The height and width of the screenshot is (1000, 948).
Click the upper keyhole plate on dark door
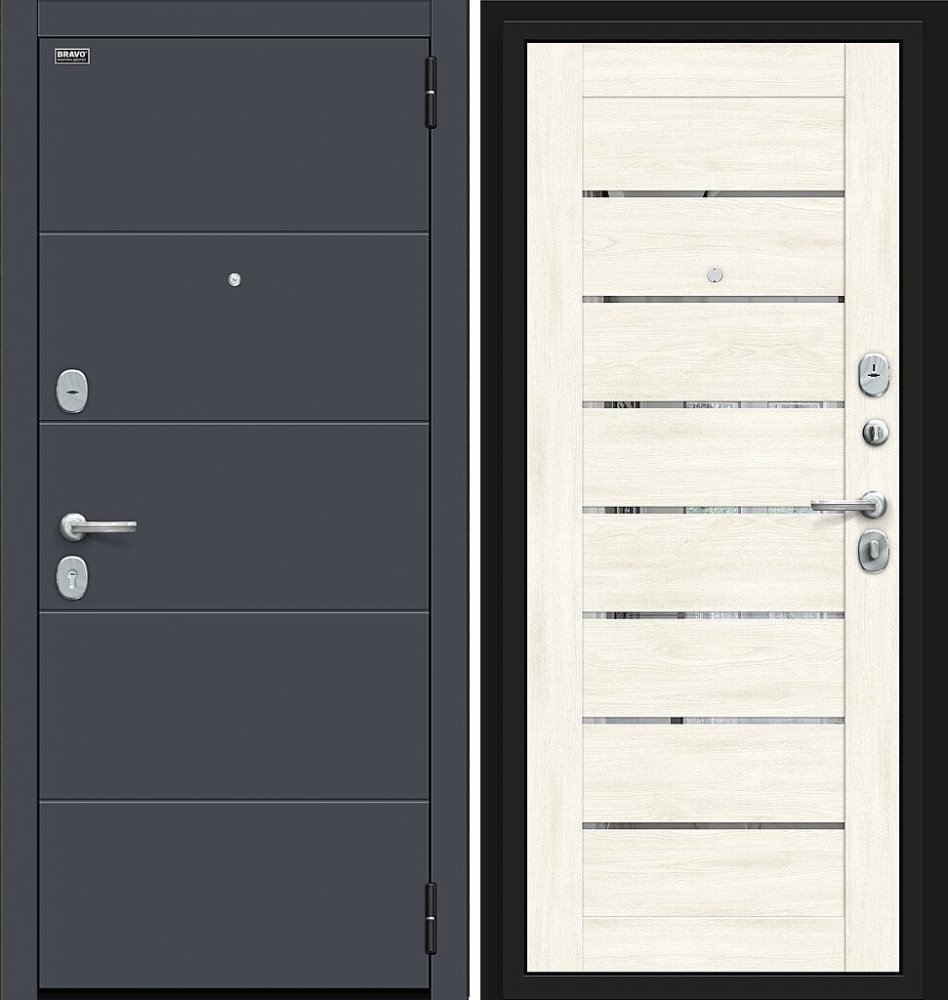click(71, 390)
